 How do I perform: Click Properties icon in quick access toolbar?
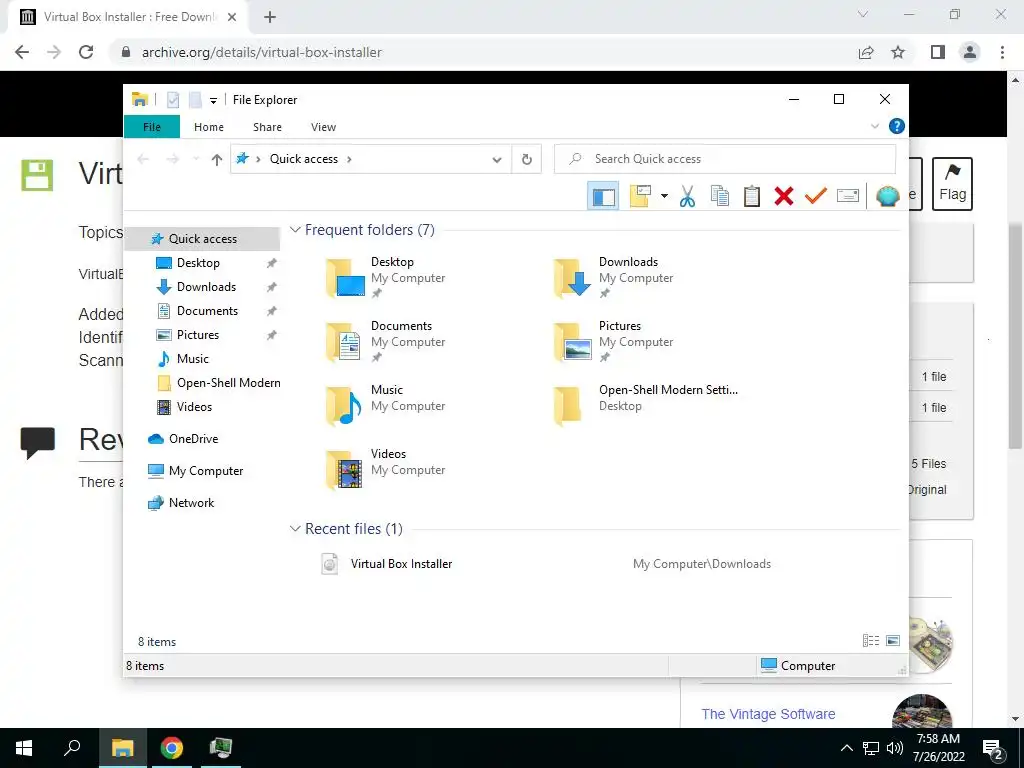(x=173, y=100)
